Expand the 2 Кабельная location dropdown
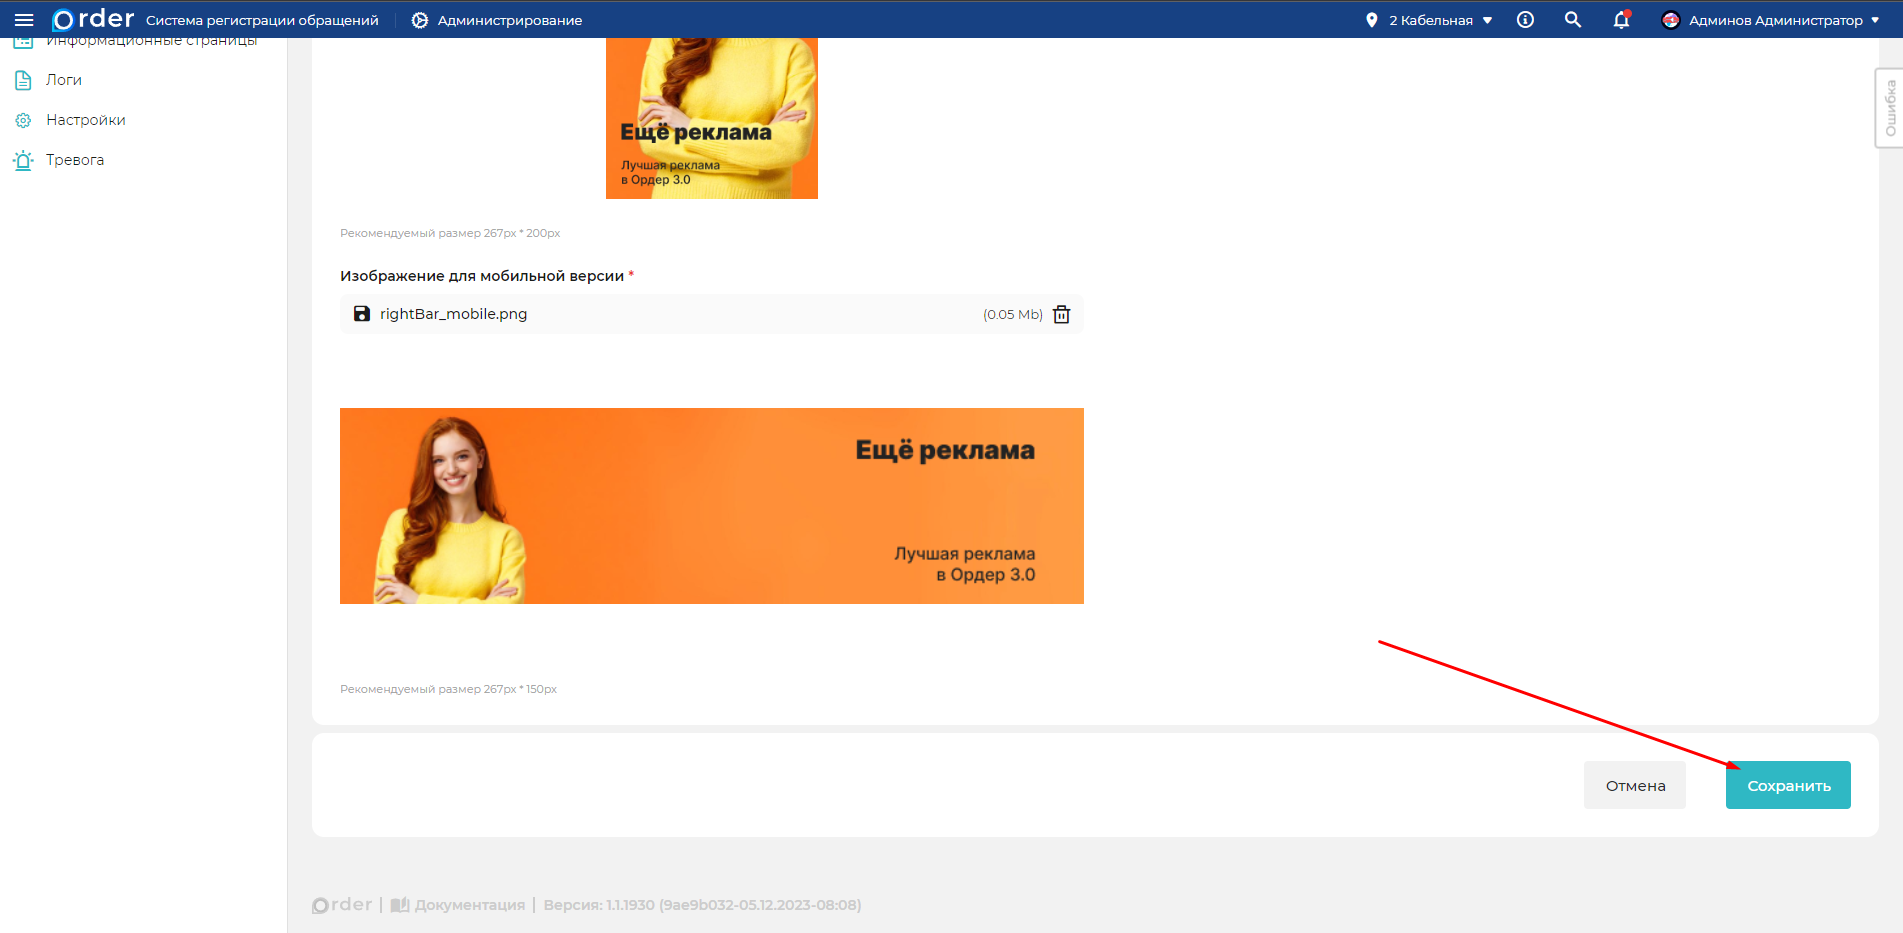This screenshot has width=1903, height=933. (x=1441, y=20)
